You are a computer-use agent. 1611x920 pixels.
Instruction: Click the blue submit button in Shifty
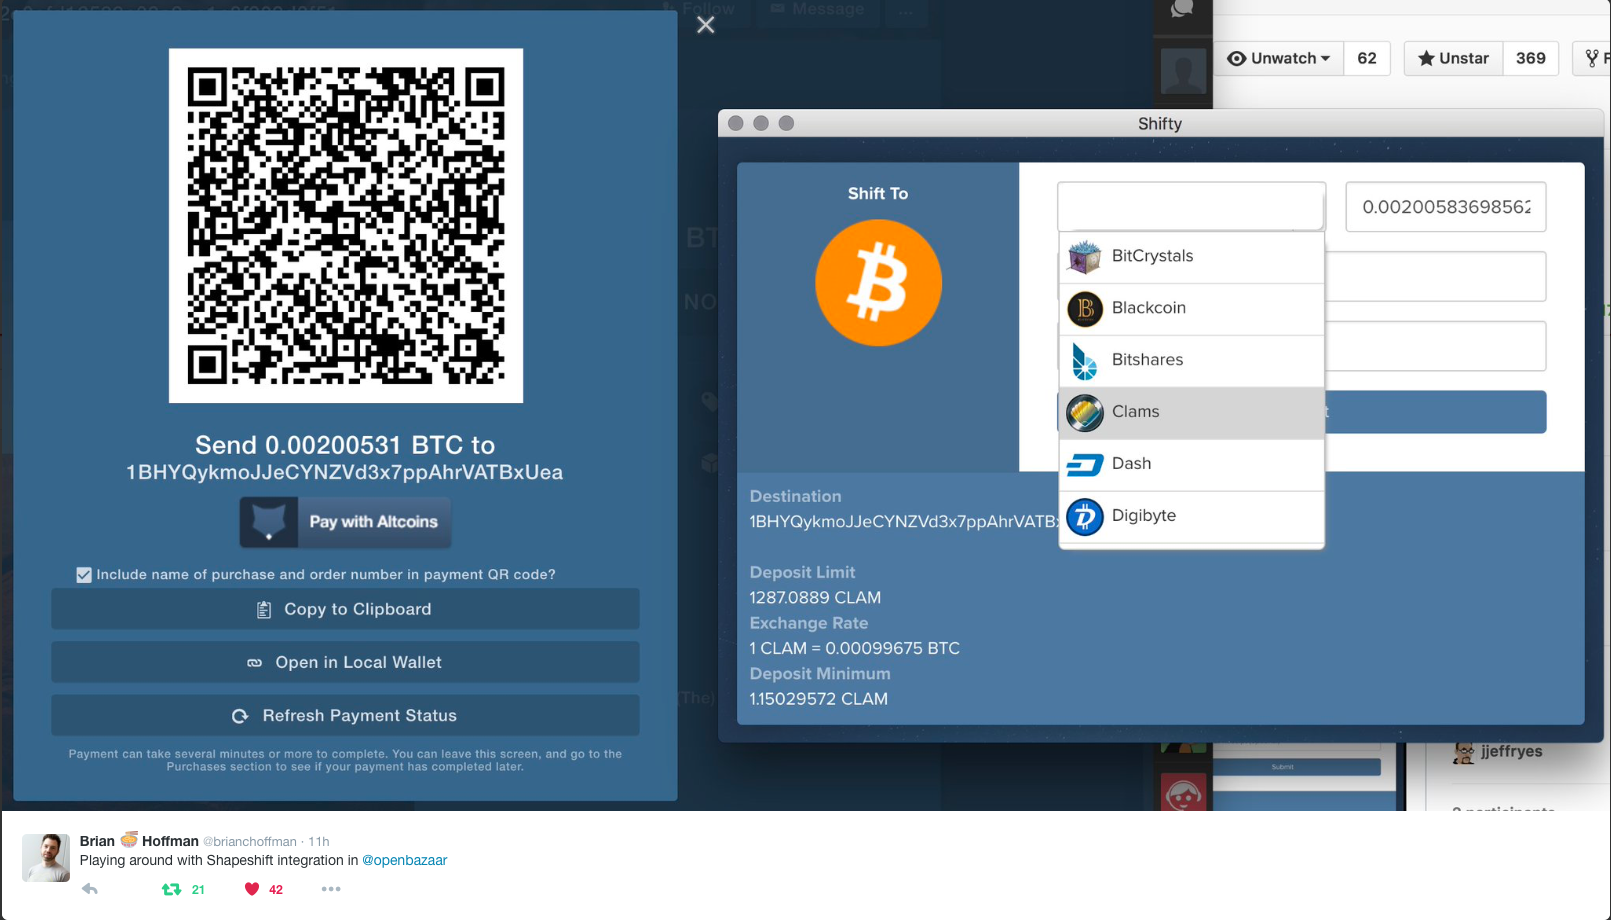[1436, 412]
